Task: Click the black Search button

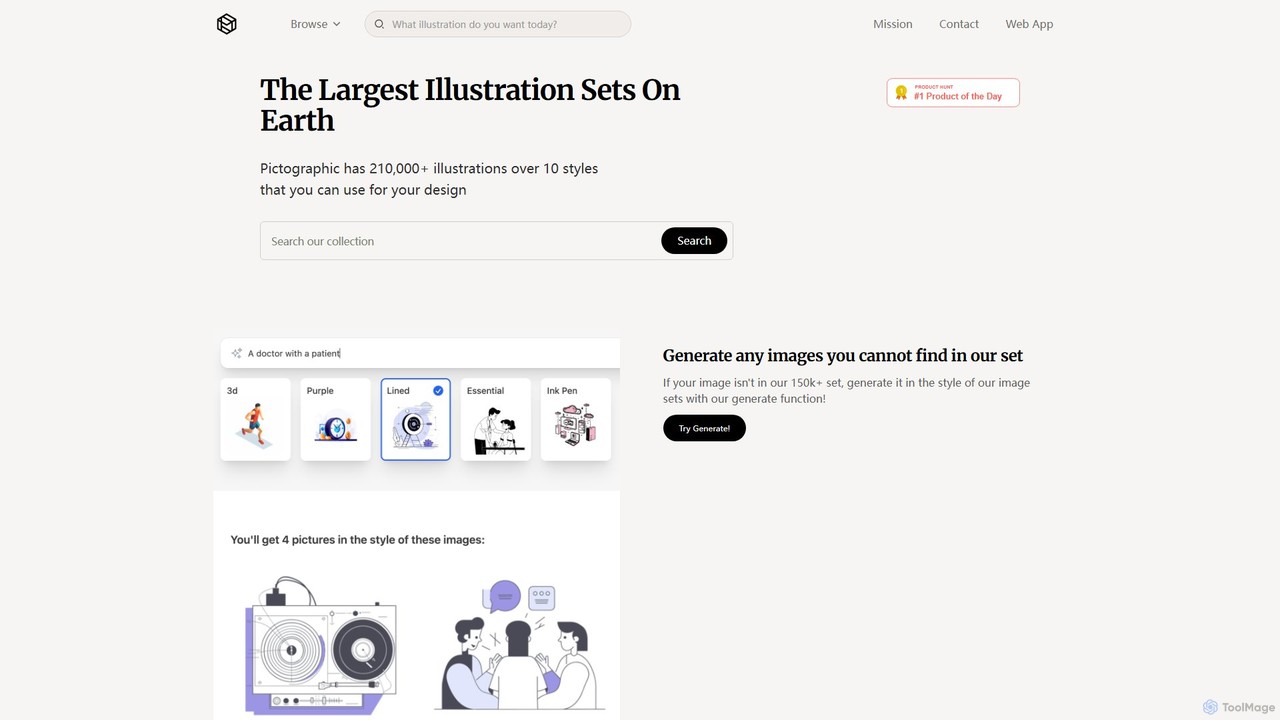Action: click(x=694, y=241)
